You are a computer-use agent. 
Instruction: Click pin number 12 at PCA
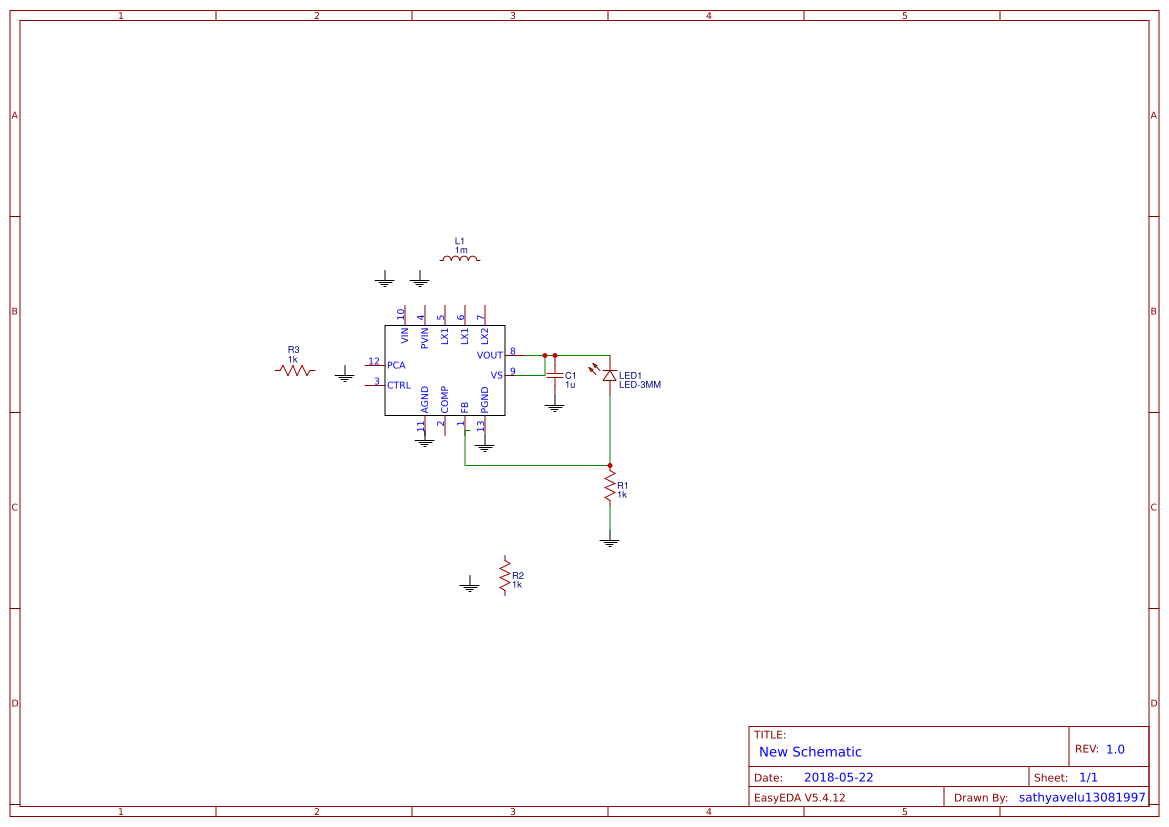(x=374, y=362)
